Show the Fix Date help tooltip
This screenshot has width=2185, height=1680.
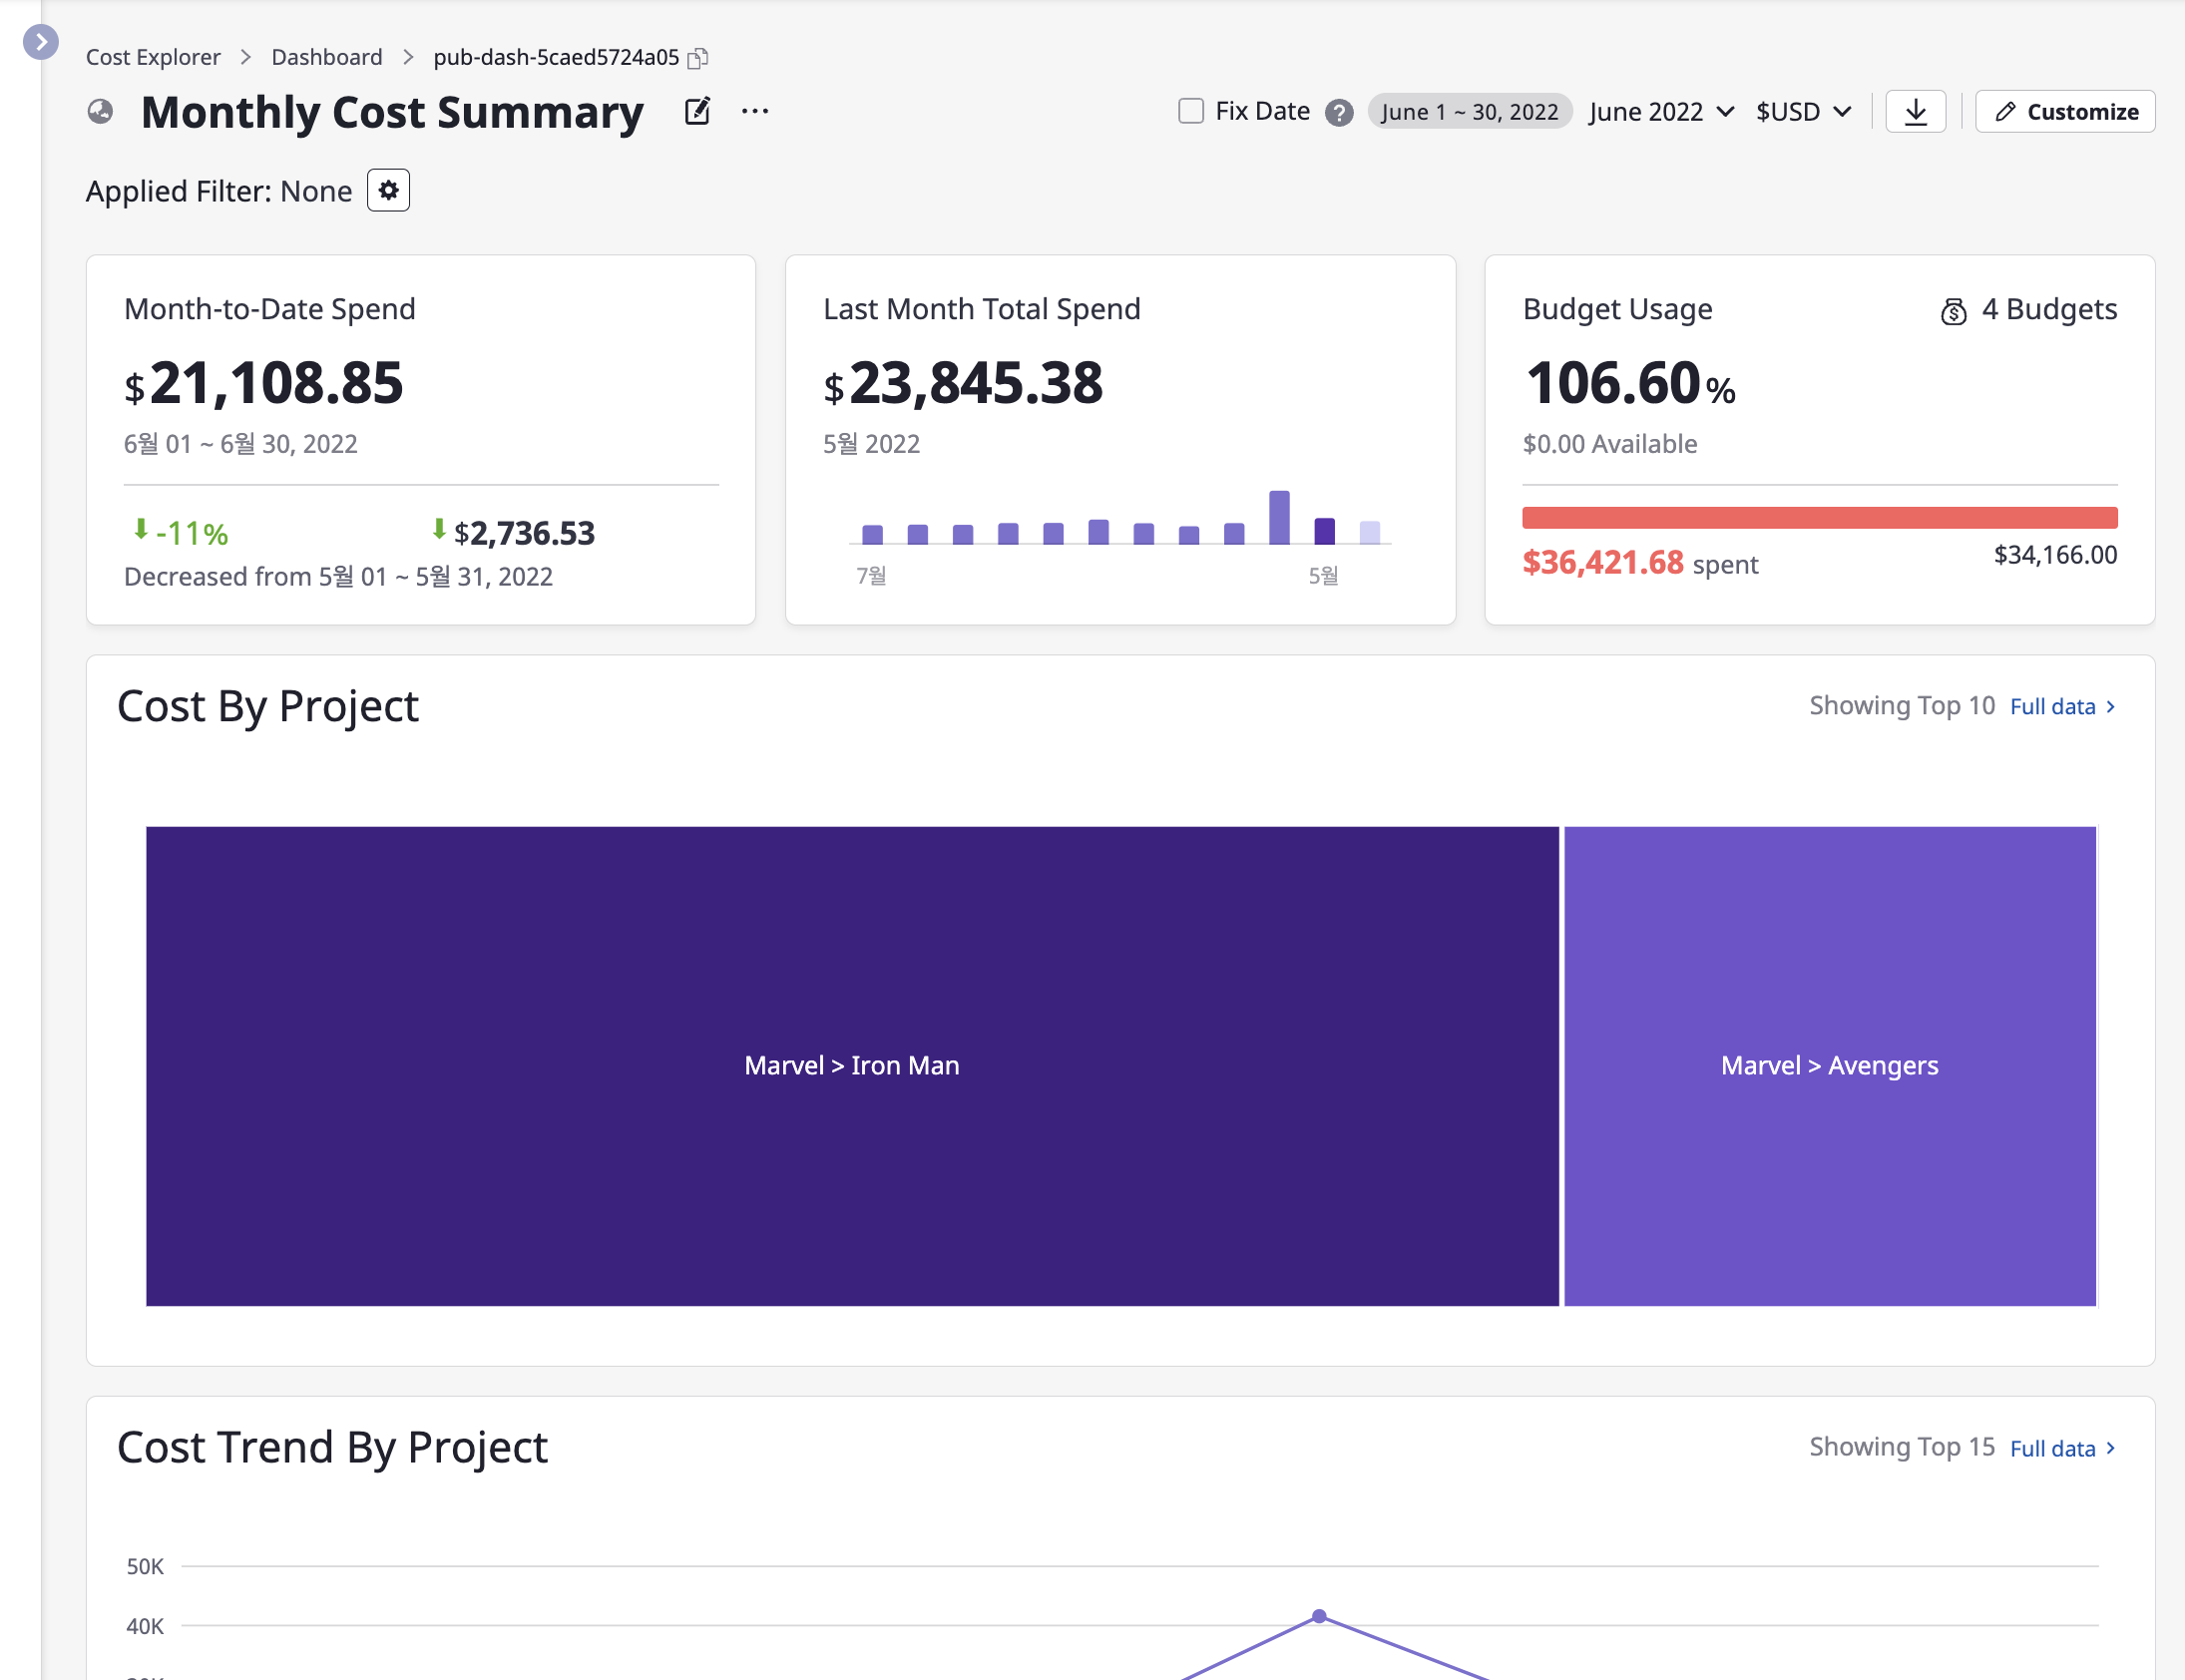(1339, 112)
